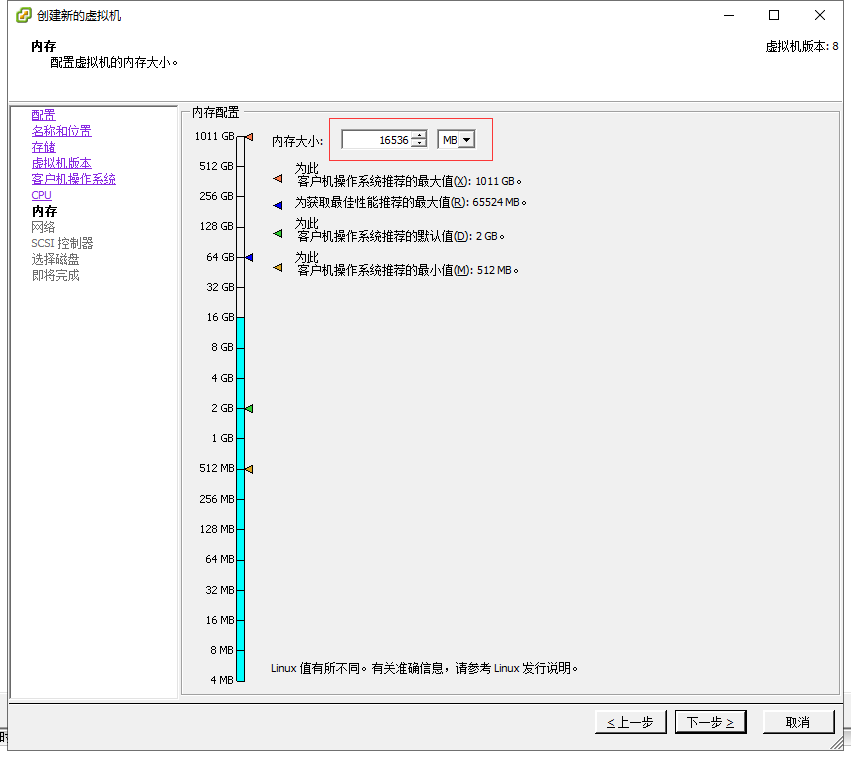Image resolution: width=851 pixels, height=760 pixels.
Task: Click the yellow minimum marker at 512 MB
Action: (x=248, y=468)
